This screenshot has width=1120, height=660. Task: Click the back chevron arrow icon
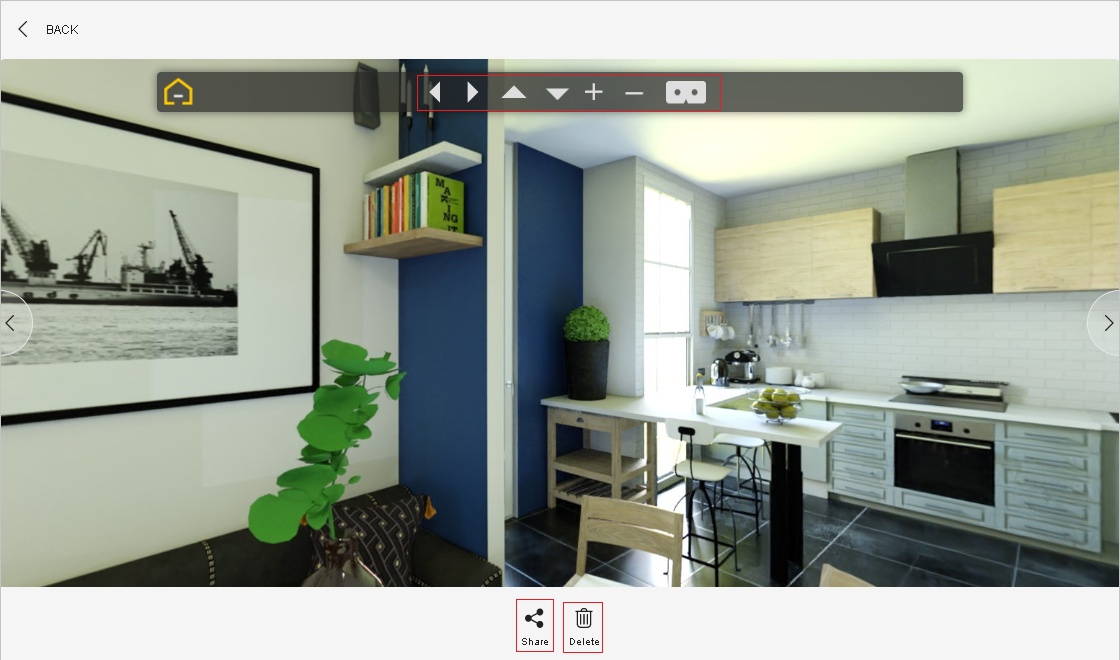pyautogui.click(x=23, y=30)
